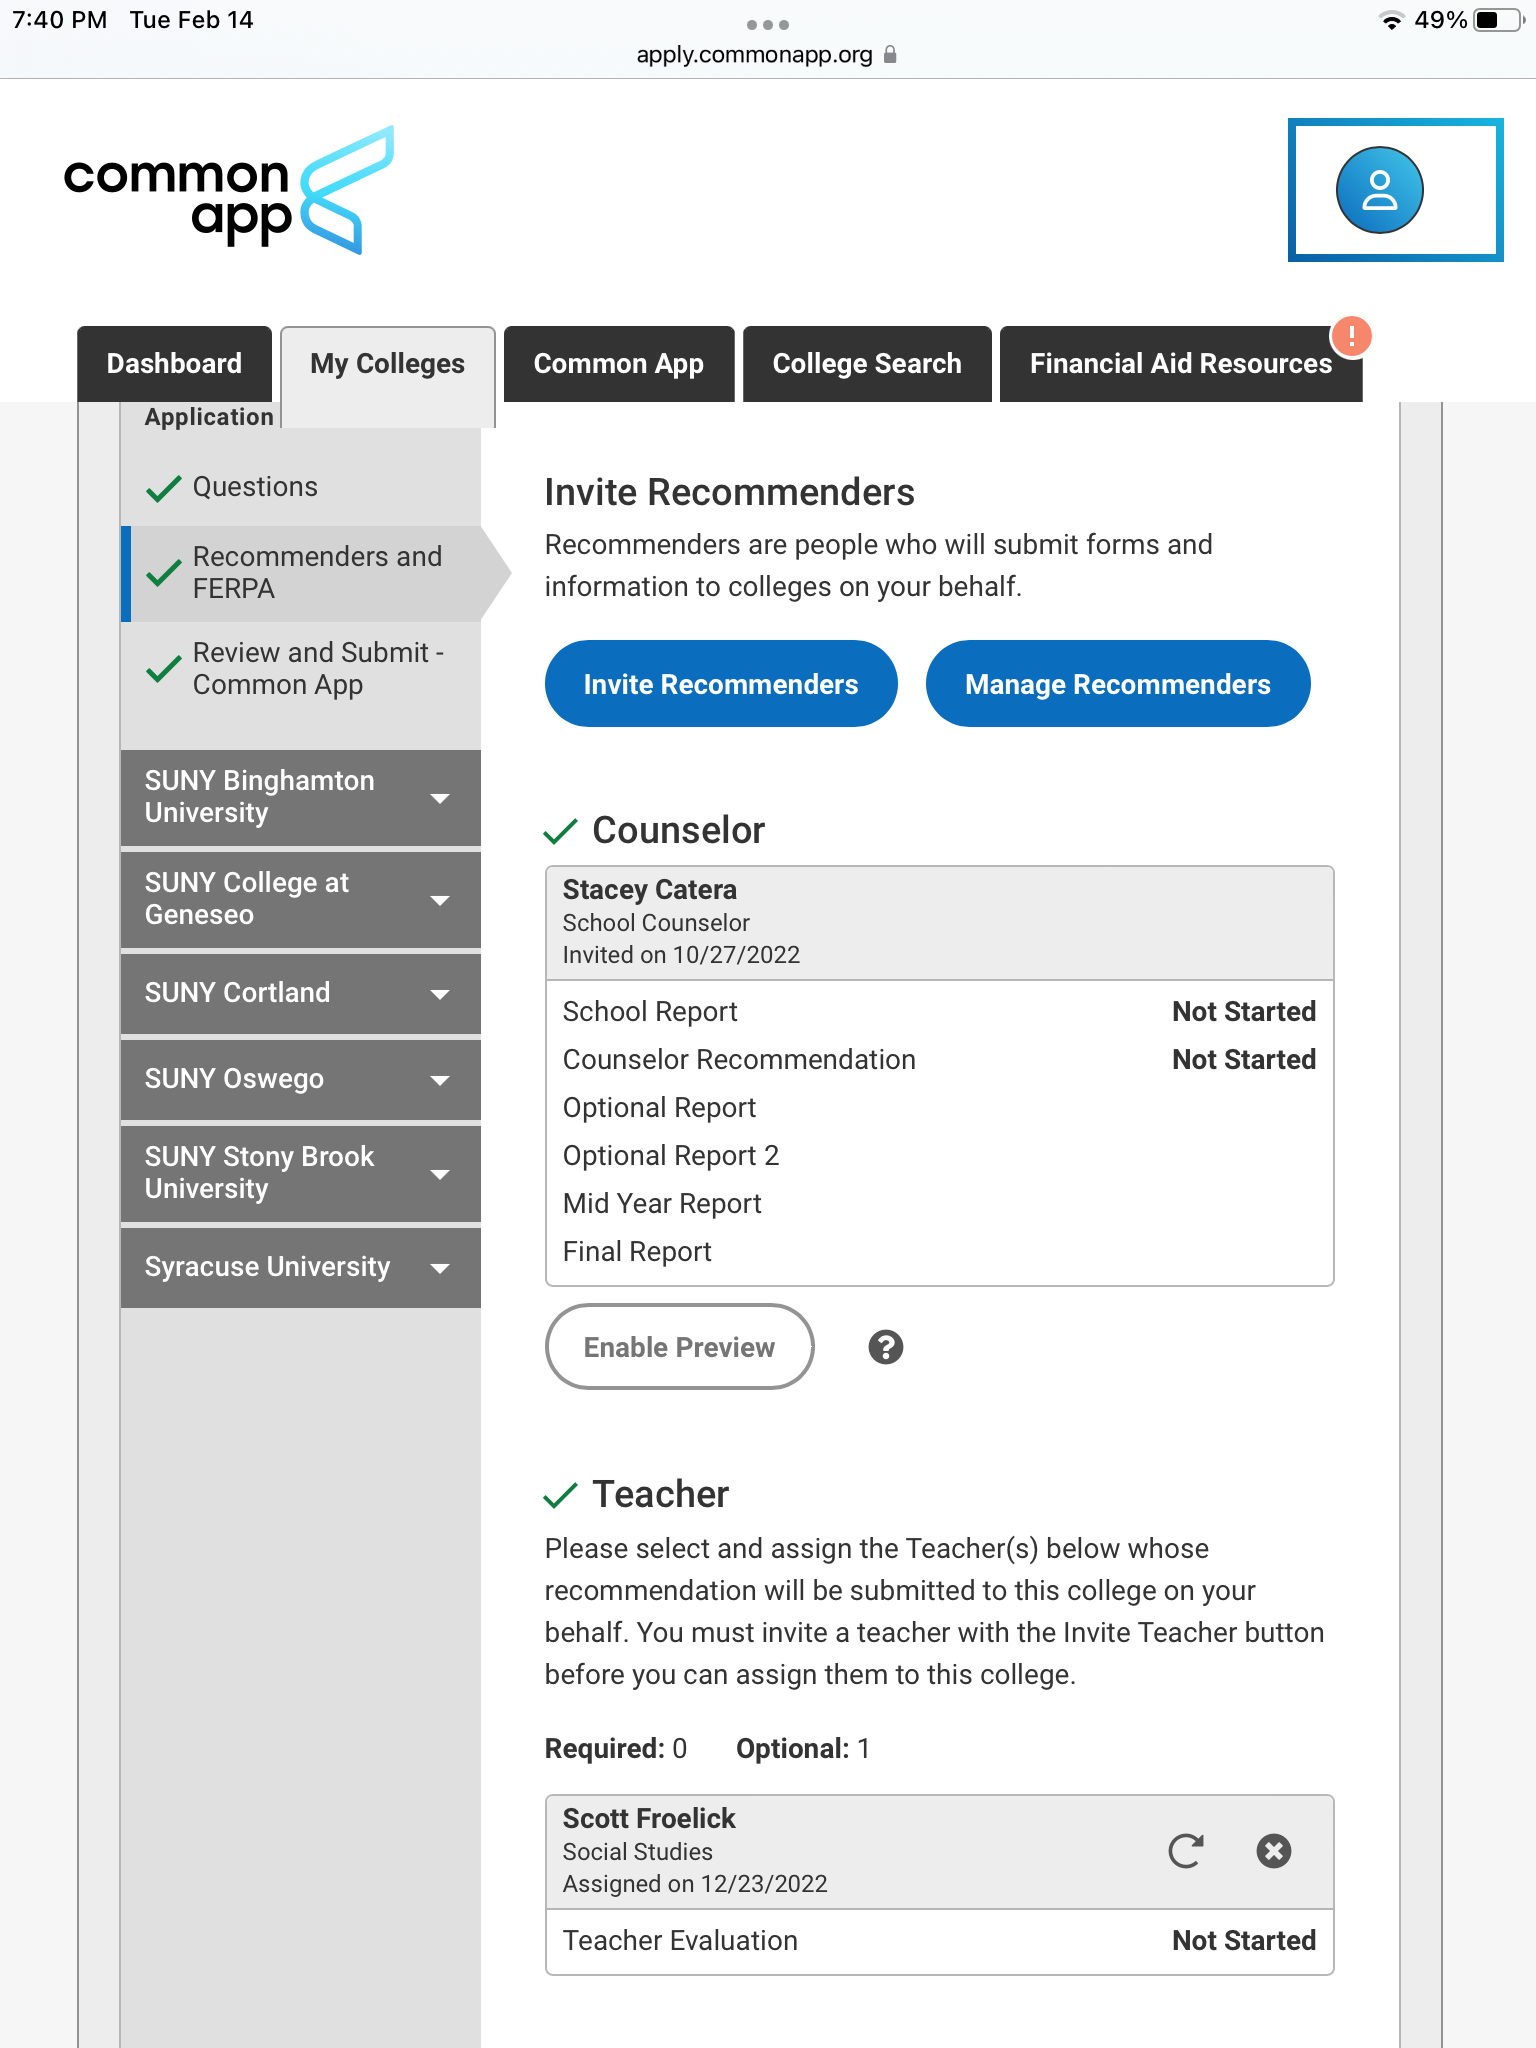The height and width of the screenshot is (2048, 1536).
Task: Tap the 7:40 PM clock
Action: [60, 20]
